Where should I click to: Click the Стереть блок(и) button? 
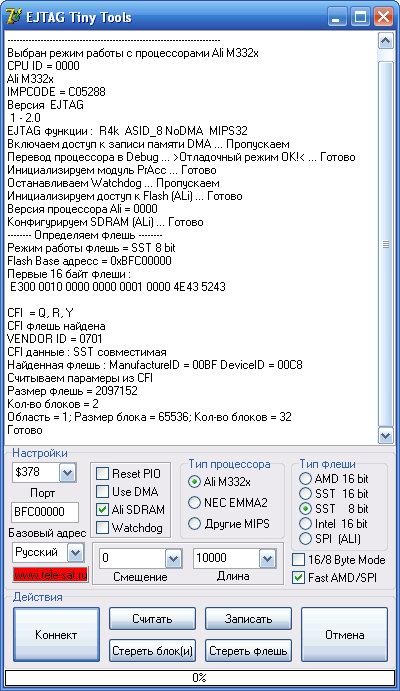click(152, 651)
